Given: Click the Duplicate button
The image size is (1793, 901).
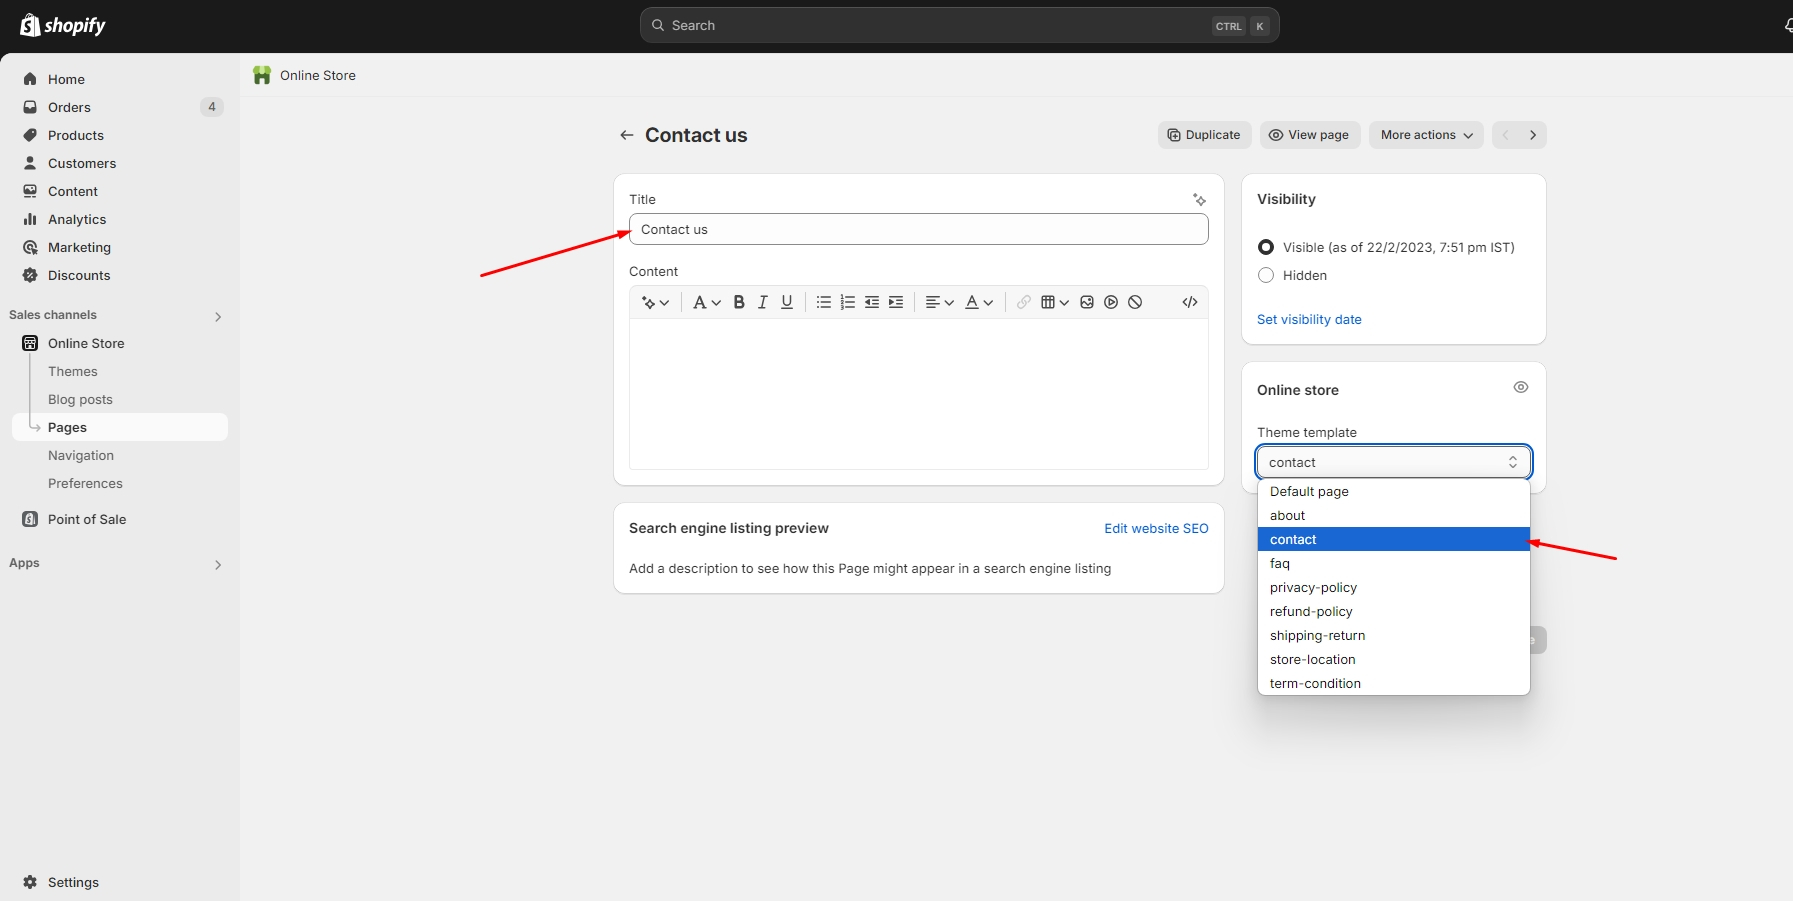Looking at the screenshot, I should point(1204,135).
